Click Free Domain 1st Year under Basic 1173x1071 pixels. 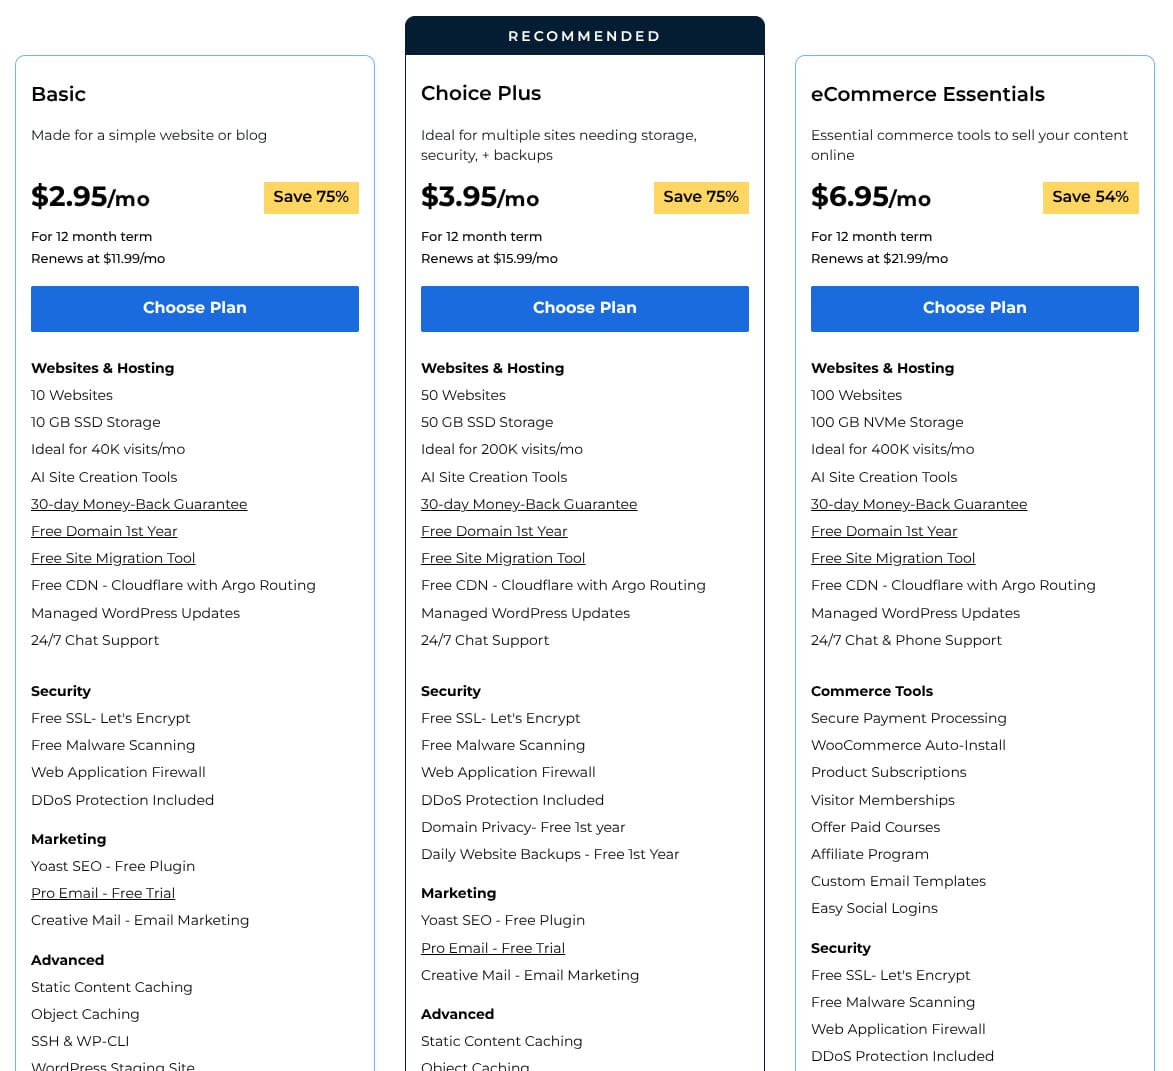tap(104, 531)
